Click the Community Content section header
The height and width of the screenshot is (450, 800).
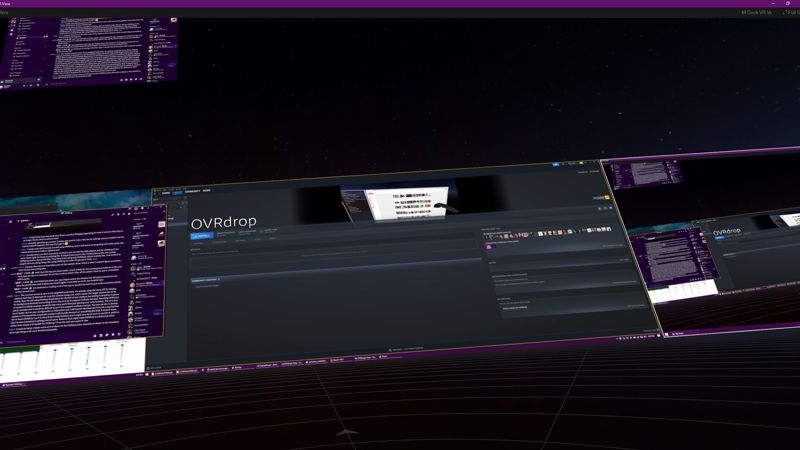205,280
